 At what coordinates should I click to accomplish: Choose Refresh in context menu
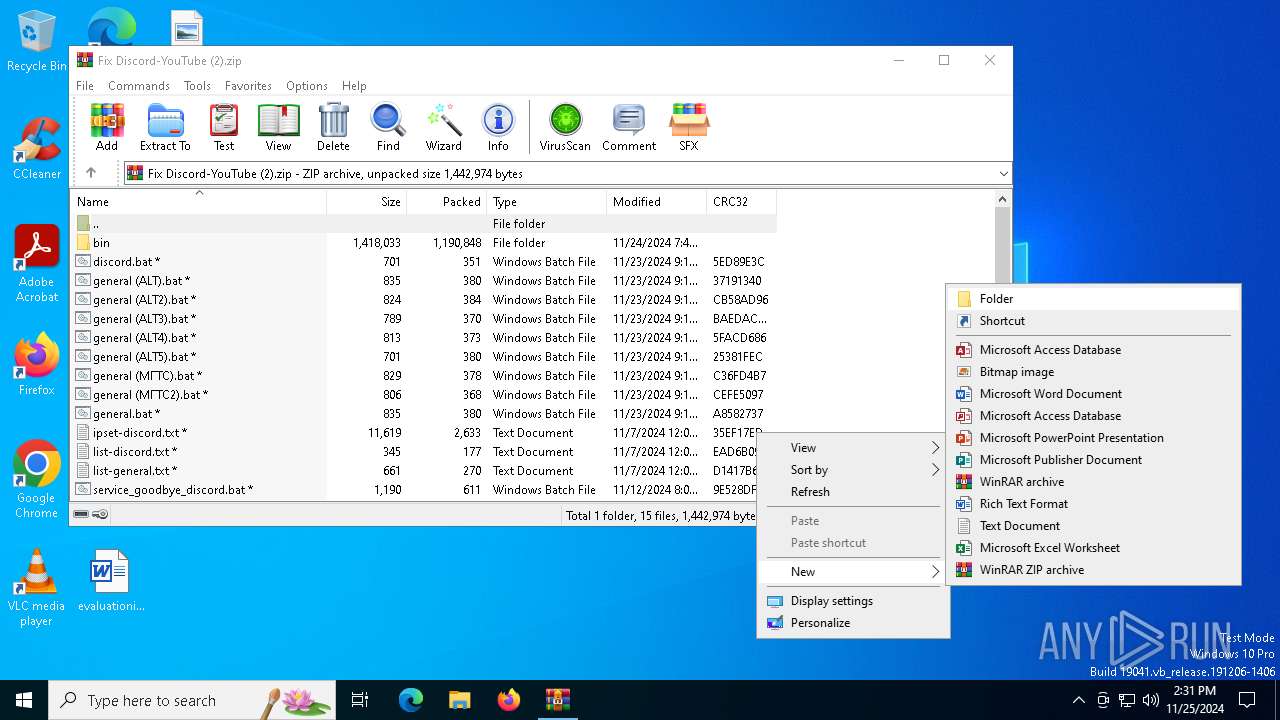853,492
